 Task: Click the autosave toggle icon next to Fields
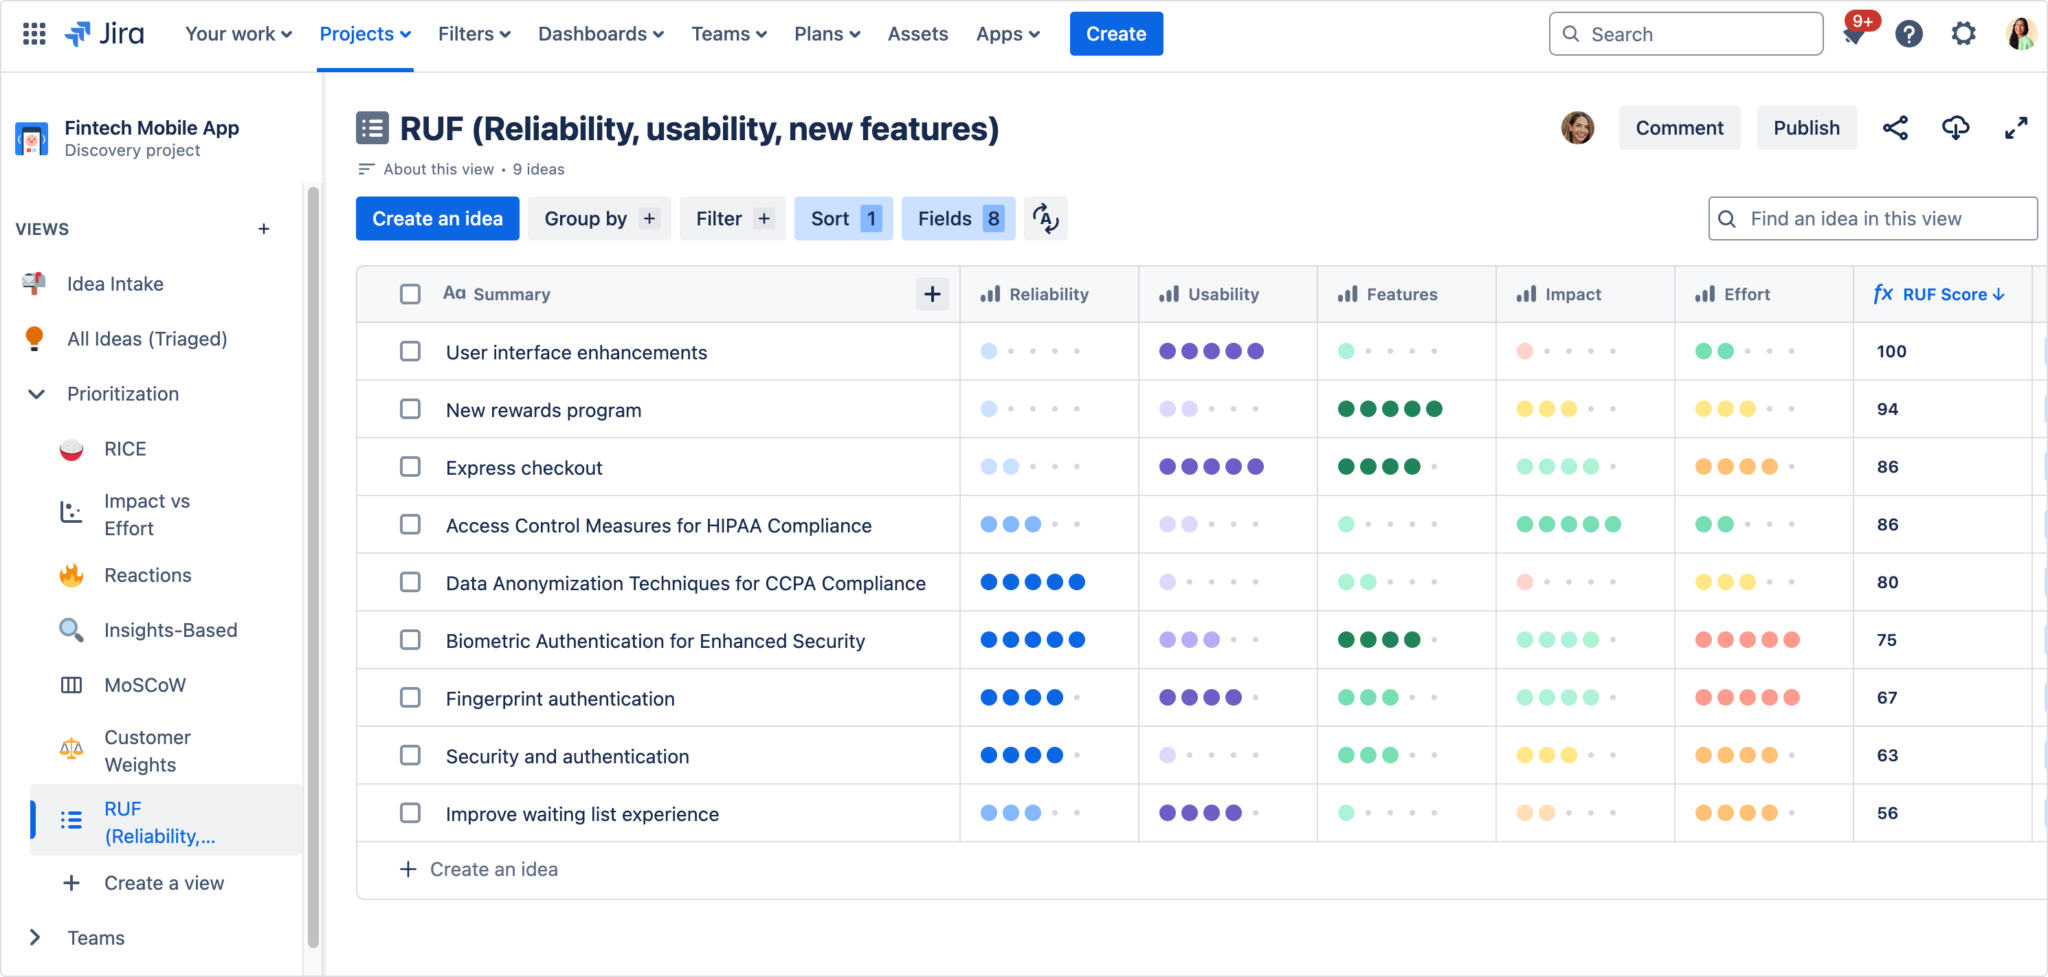click(x=1045, y=219)
